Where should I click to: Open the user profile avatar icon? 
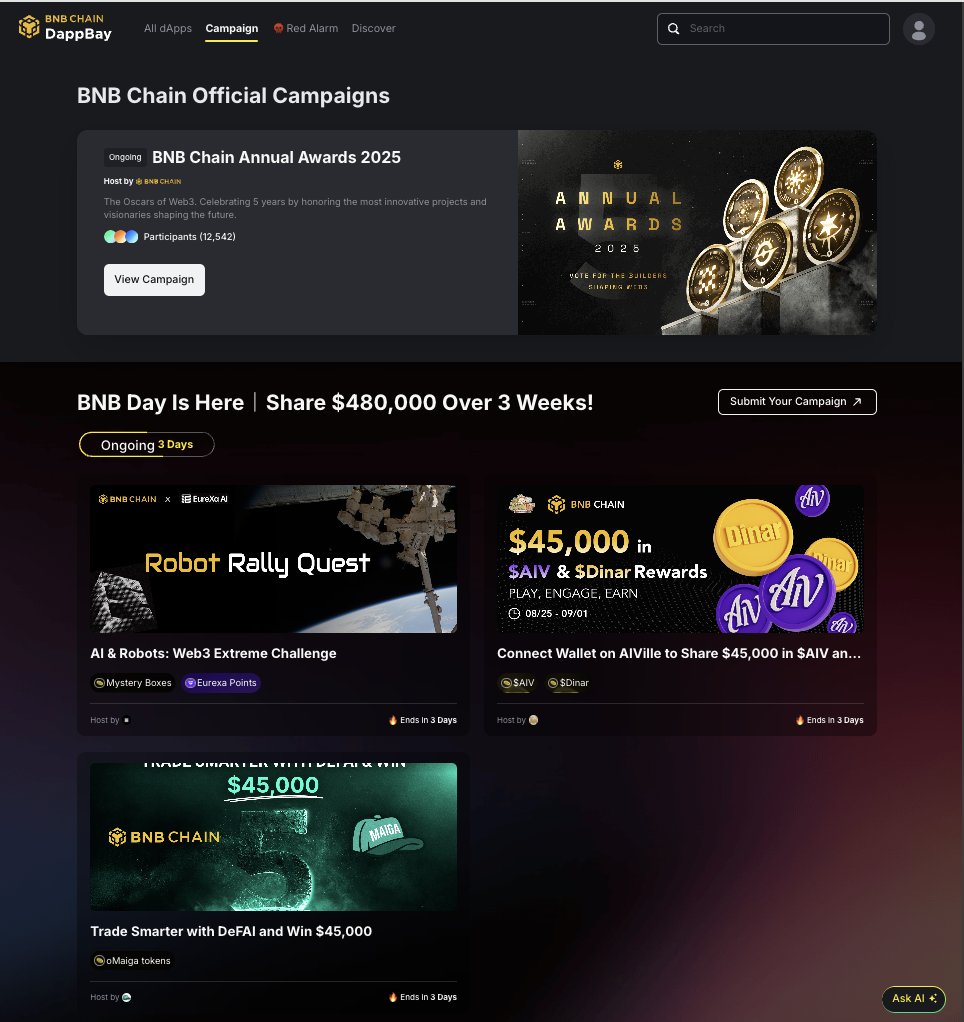[918, 29]
